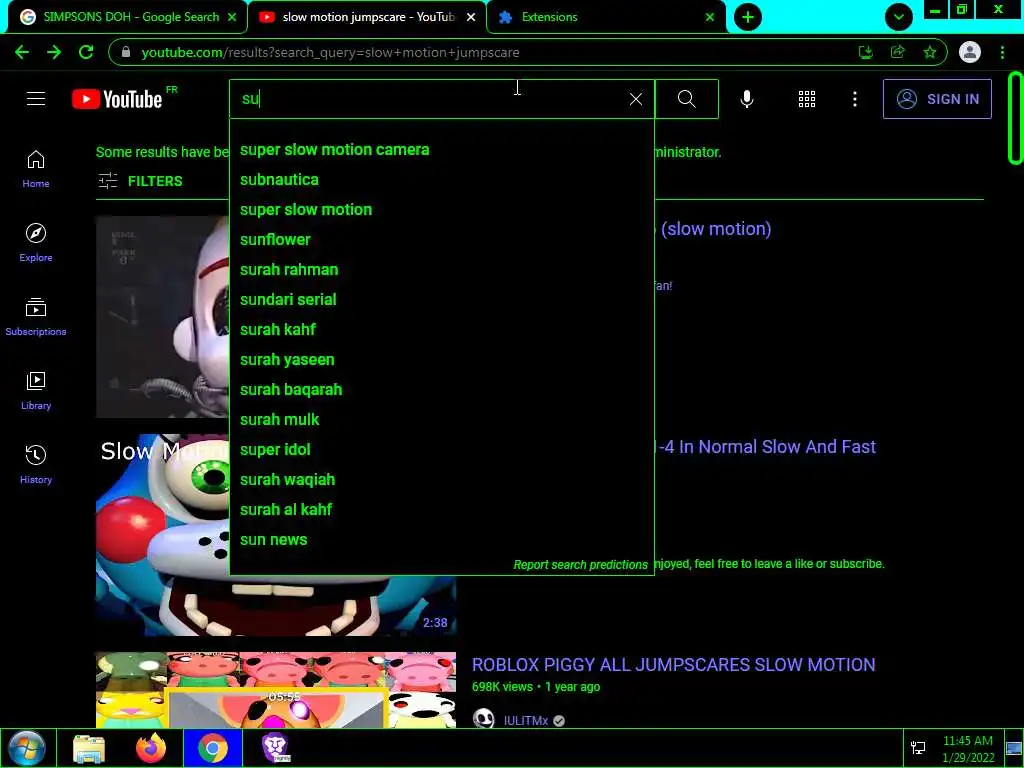
Task: Open File Explorer from taskbar
Action: (x=89, y=749)
